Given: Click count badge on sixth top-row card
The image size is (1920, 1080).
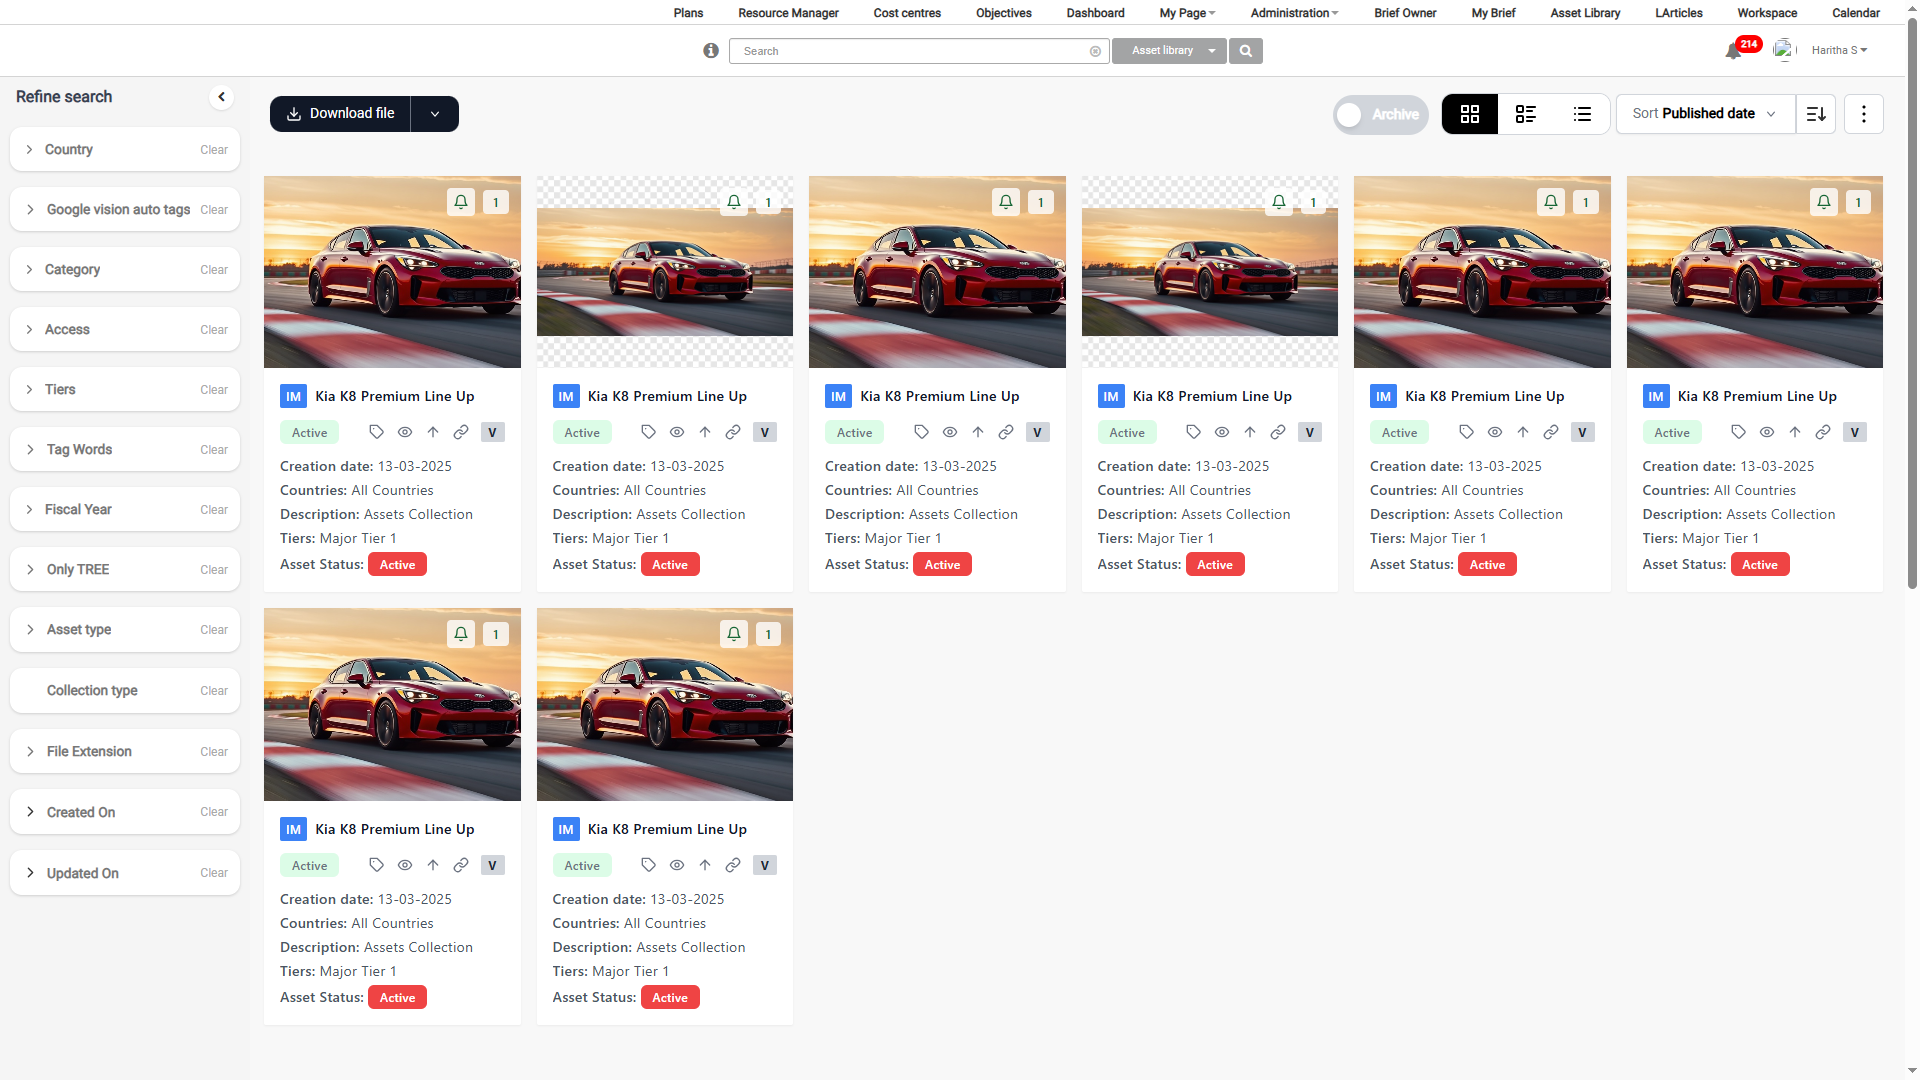Looking at the screenshot, I should point(1858,202).
